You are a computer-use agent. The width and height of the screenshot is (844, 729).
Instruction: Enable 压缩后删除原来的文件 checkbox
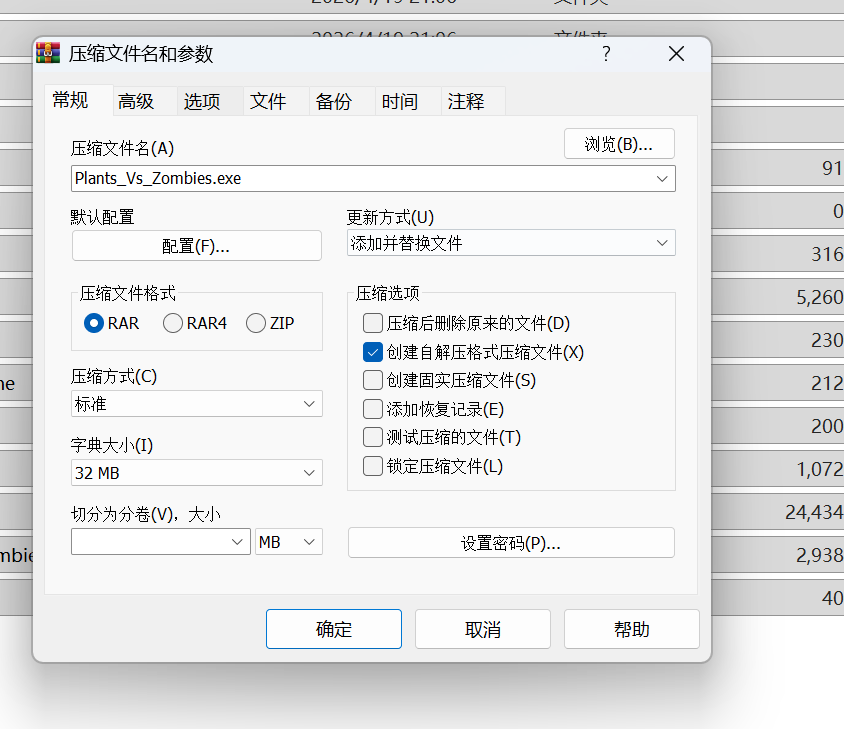[x=373, y=323]
